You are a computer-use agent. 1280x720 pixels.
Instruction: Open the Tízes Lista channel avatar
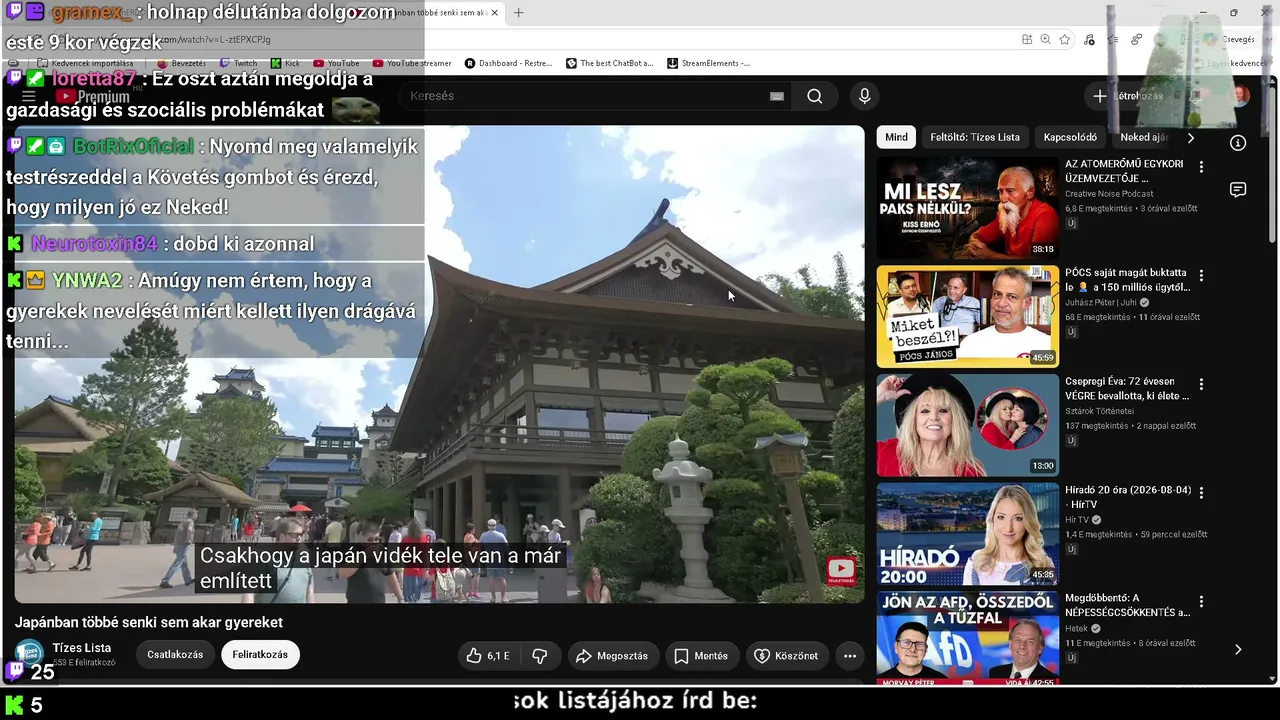point(29,654)
